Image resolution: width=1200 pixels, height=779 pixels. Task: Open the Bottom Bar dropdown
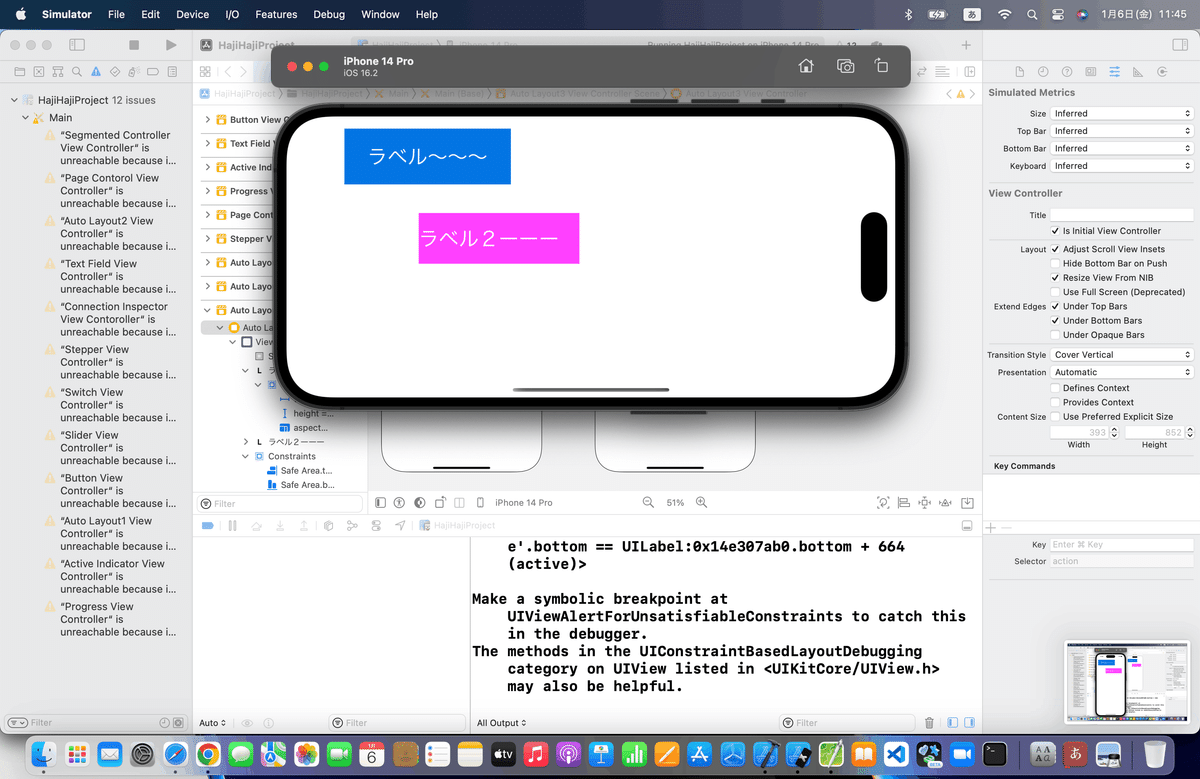tap(1122, 148)
